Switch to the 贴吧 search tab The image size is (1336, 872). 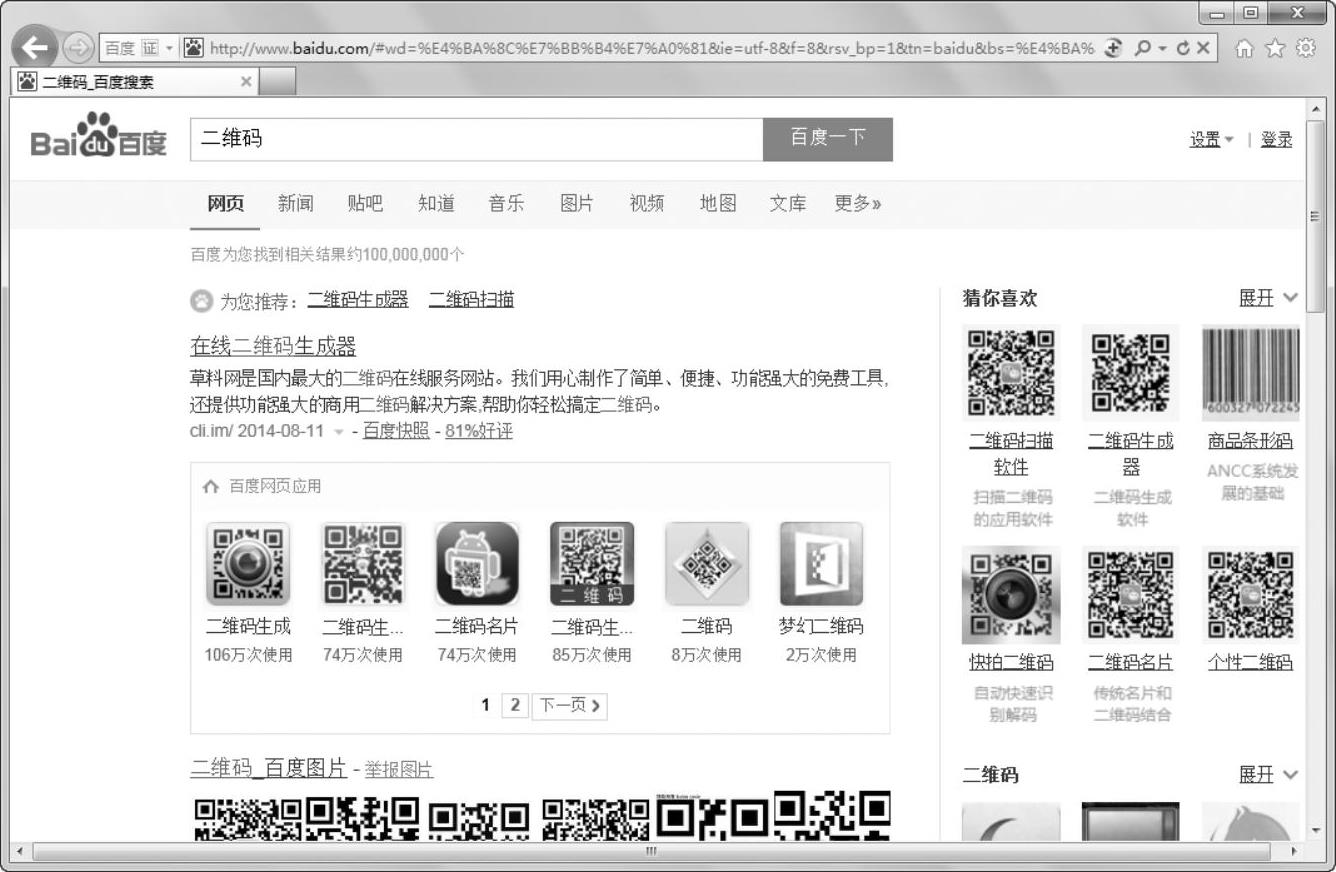coord(365,204)
